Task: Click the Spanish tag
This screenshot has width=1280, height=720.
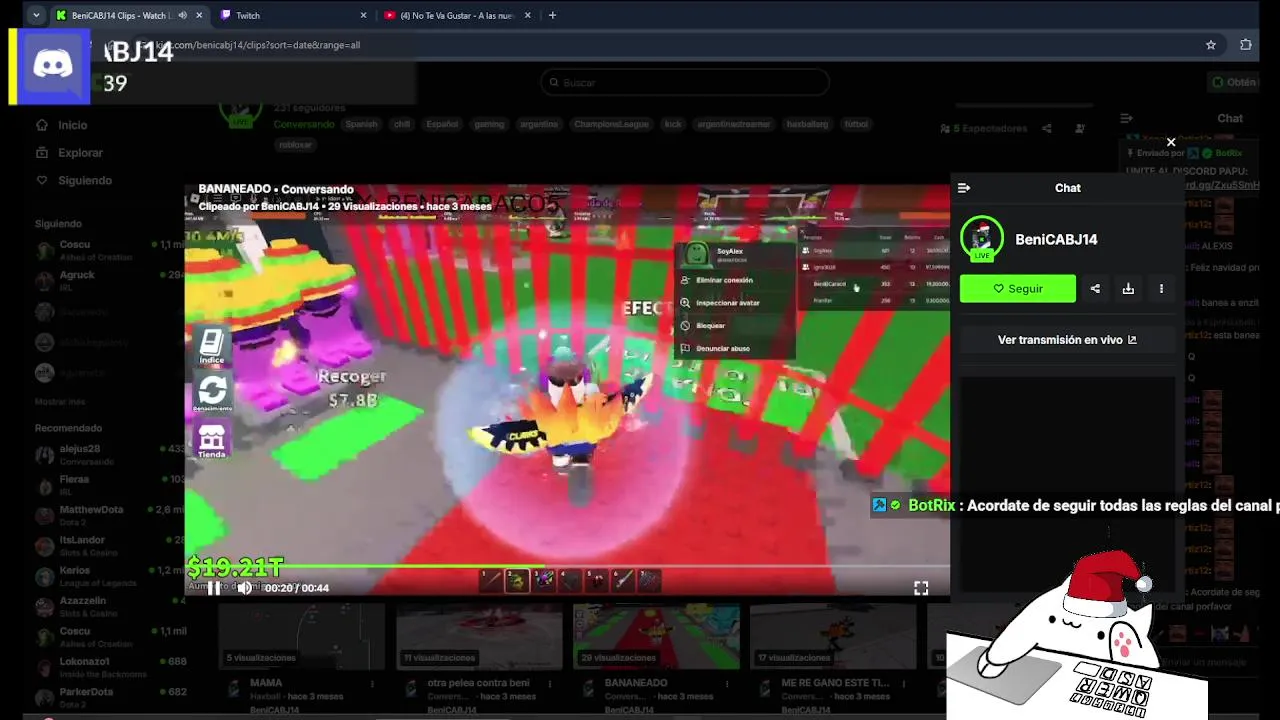Action: coord(361,124)
